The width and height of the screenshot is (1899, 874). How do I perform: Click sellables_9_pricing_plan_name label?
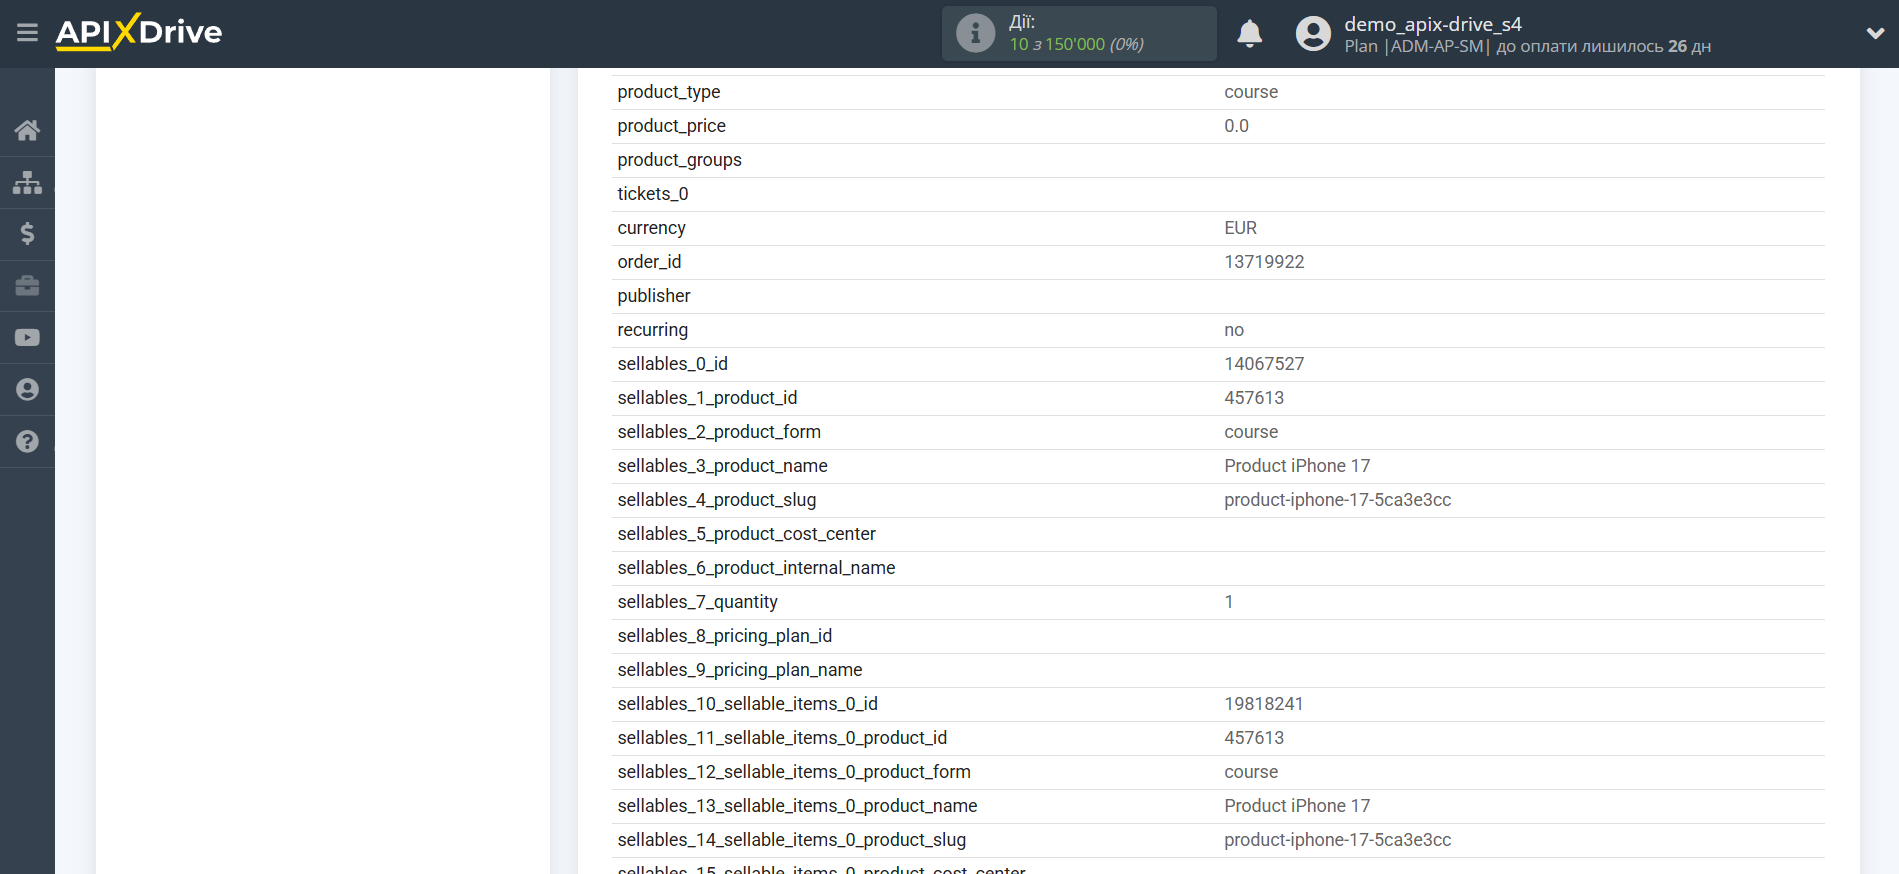coord(740,670)
